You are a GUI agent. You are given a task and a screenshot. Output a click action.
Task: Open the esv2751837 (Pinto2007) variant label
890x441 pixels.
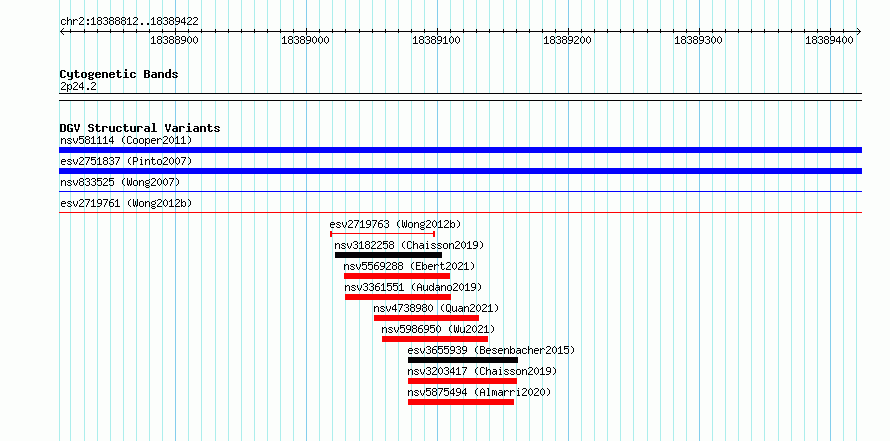pyautogui.click(x=126, y=161)
